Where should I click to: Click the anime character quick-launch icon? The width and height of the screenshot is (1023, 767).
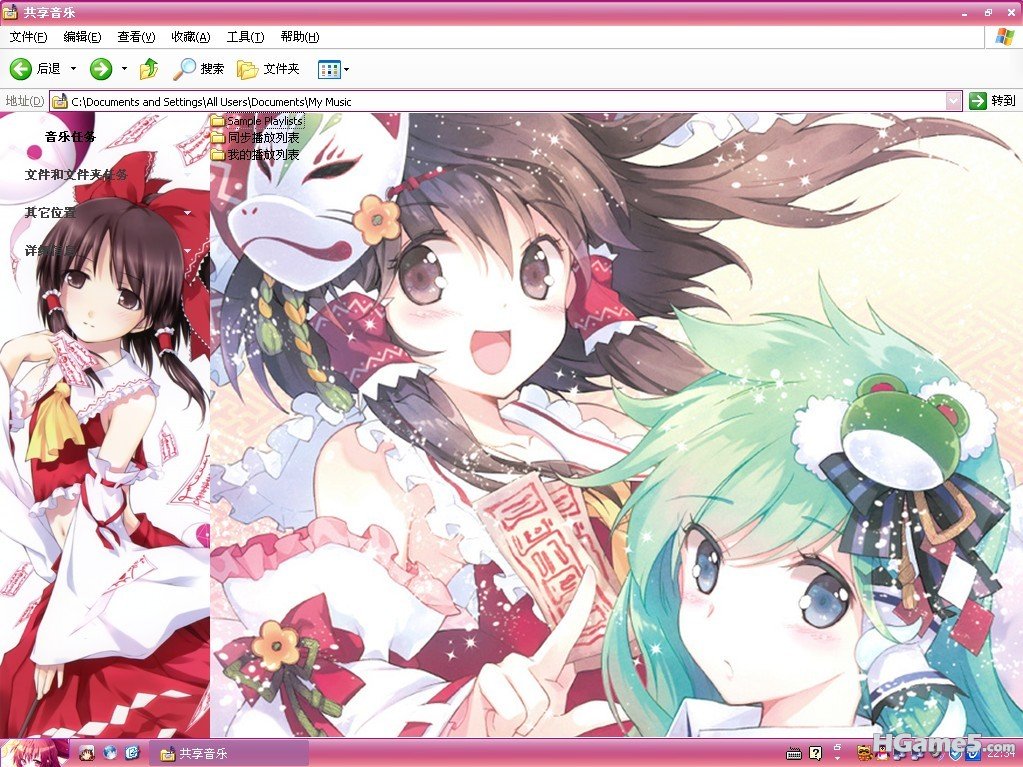87,754
